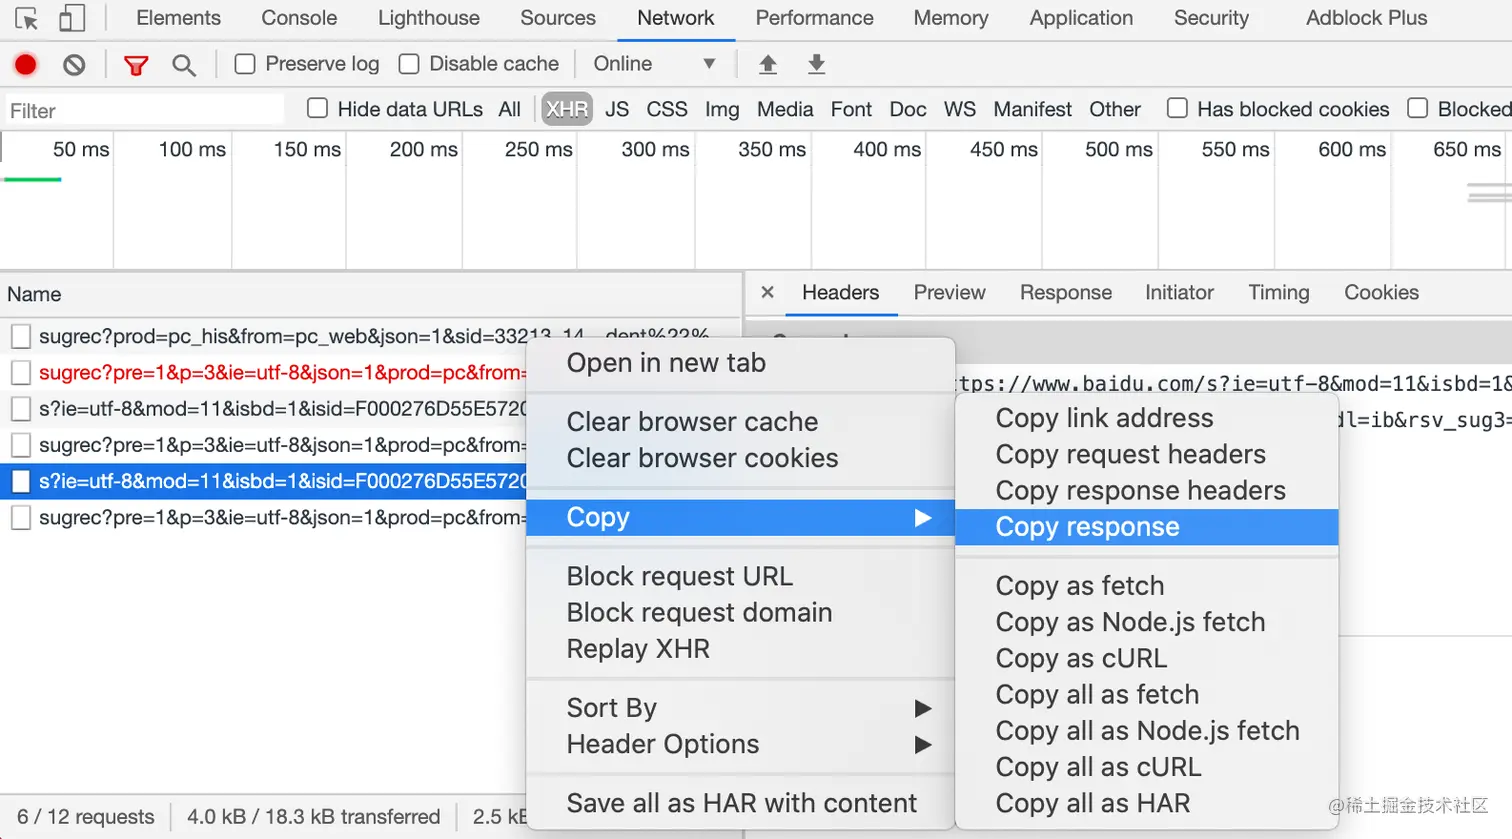Show the Headers tab of the request

click(840, 292)
